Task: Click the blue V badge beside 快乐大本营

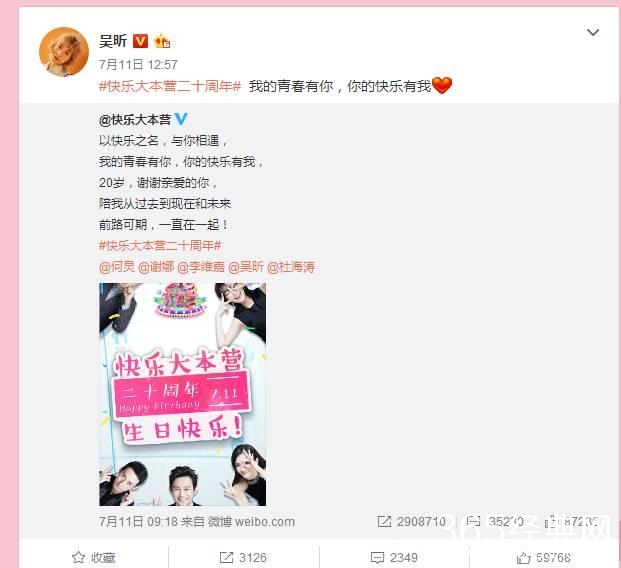Action: 181,119
